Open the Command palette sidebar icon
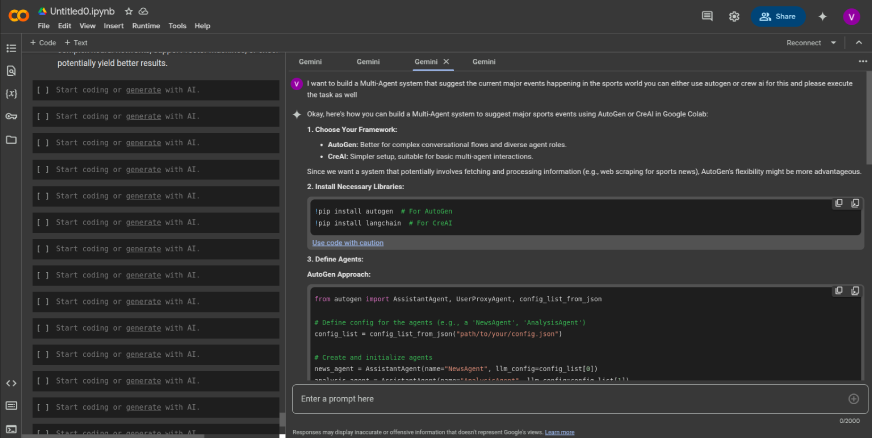This screenshot has height=438, width=872. (11, 406)
